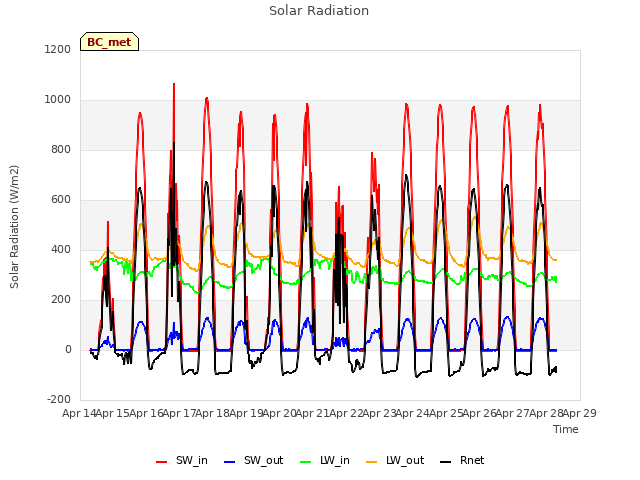640x480 pixels.
Task: Toggle the LW_in legend entry
Action: point(325,461)
